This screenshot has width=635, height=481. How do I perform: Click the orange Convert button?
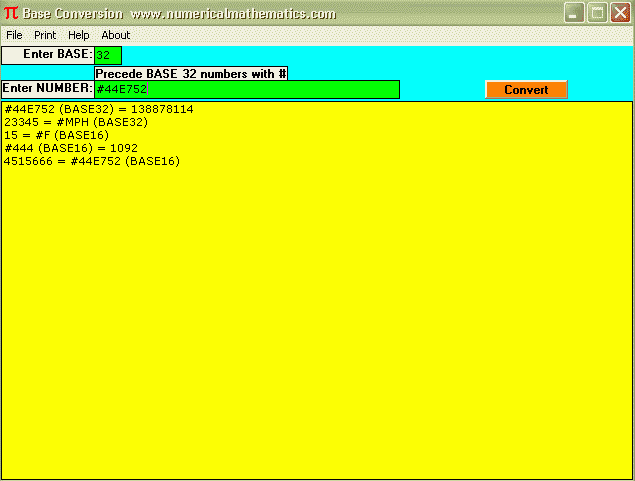coord(526,89)
